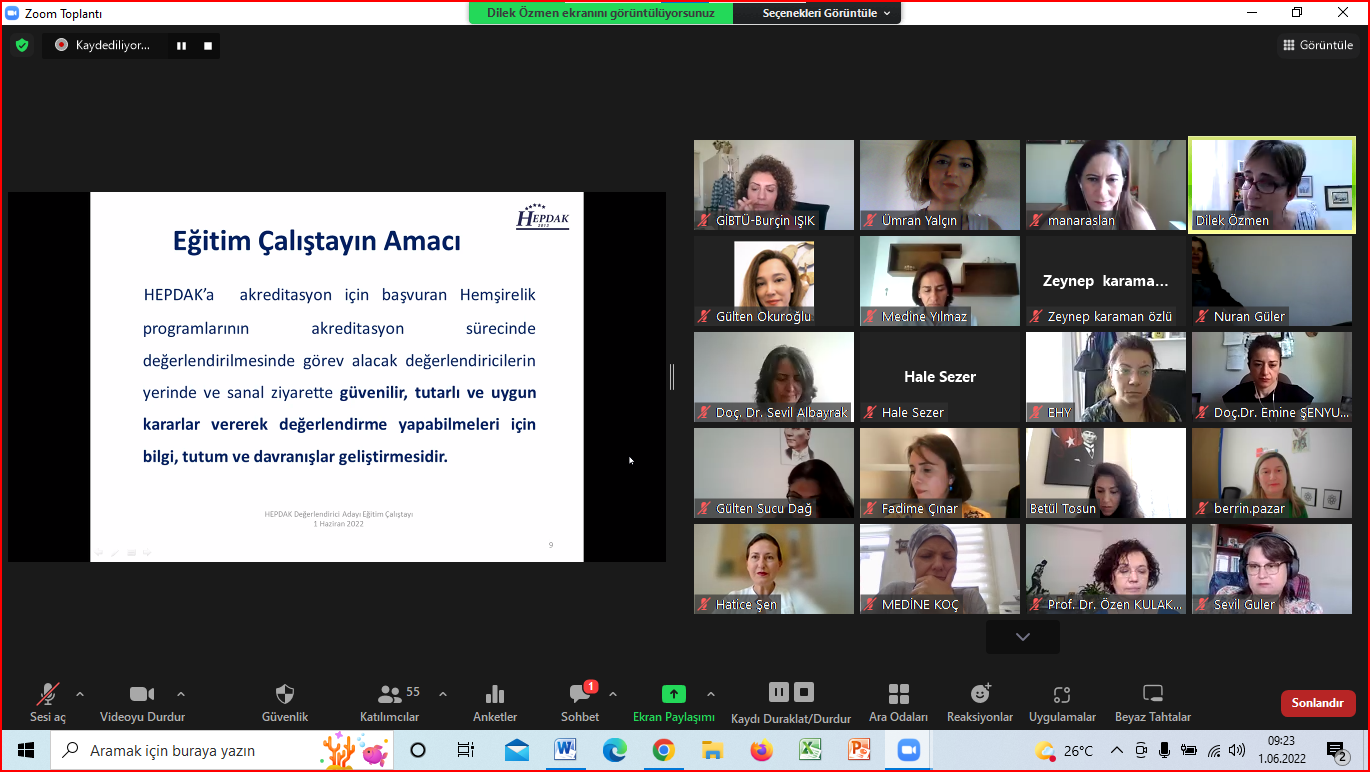Open Ara Odaları breakout rooms
This screenshot has width=1370, height=772.
(x=898, y=694)
